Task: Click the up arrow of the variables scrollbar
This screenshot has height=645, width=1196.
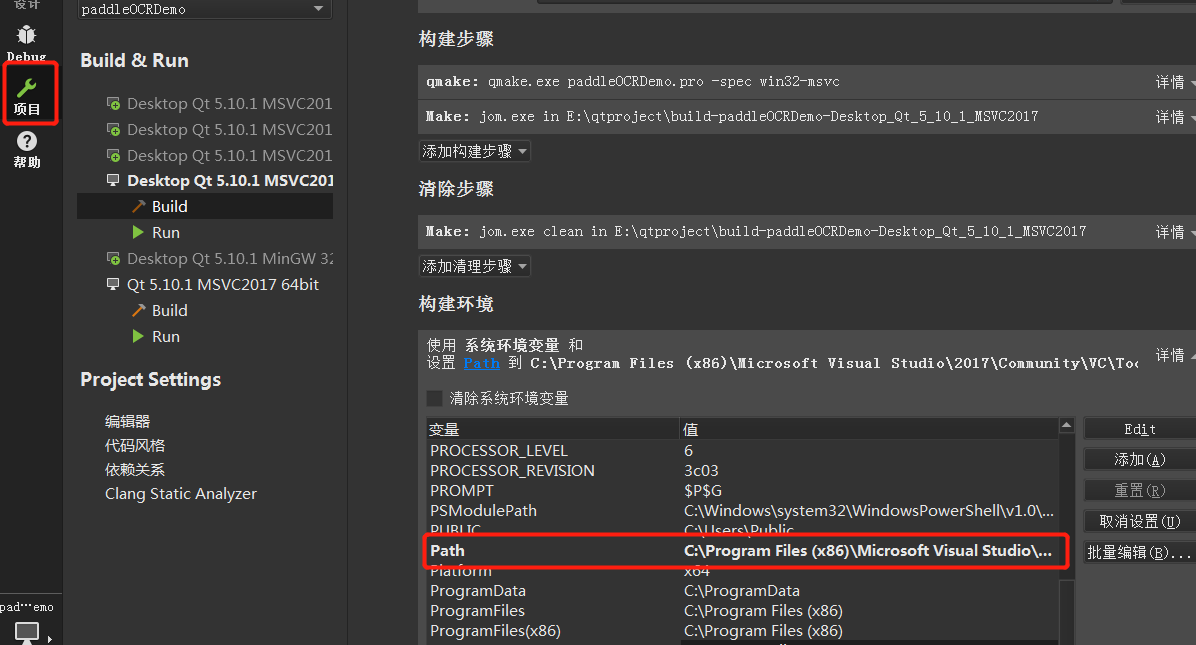Action: click(x=1066, y=423)
